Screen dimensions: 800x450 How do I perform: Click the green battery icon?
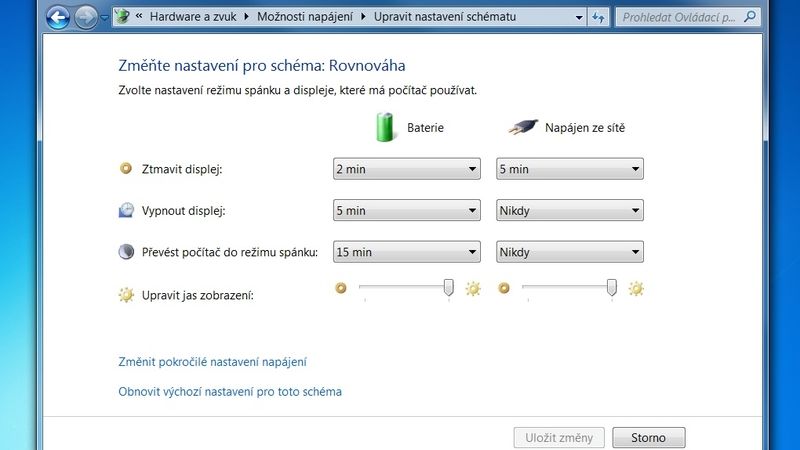[x=385, y=127]
